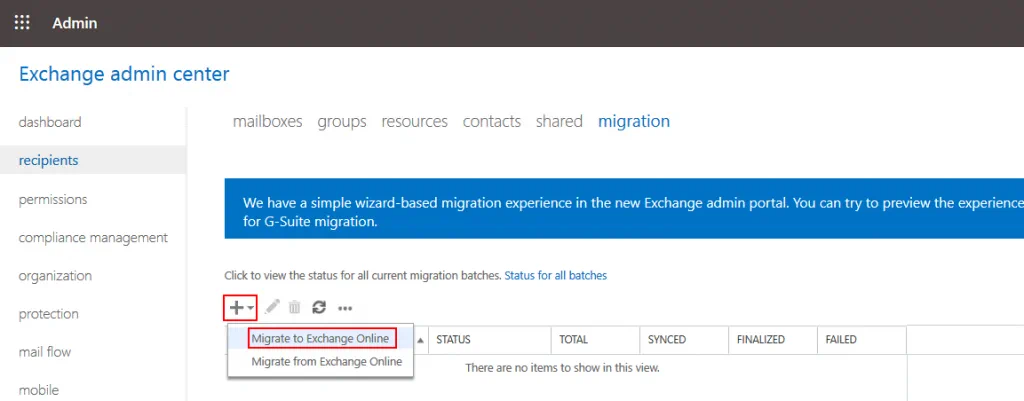Viewport: 1024px width, 401px height.
Task: Refresh the migration batch list
Action: (x=319, y=308)
